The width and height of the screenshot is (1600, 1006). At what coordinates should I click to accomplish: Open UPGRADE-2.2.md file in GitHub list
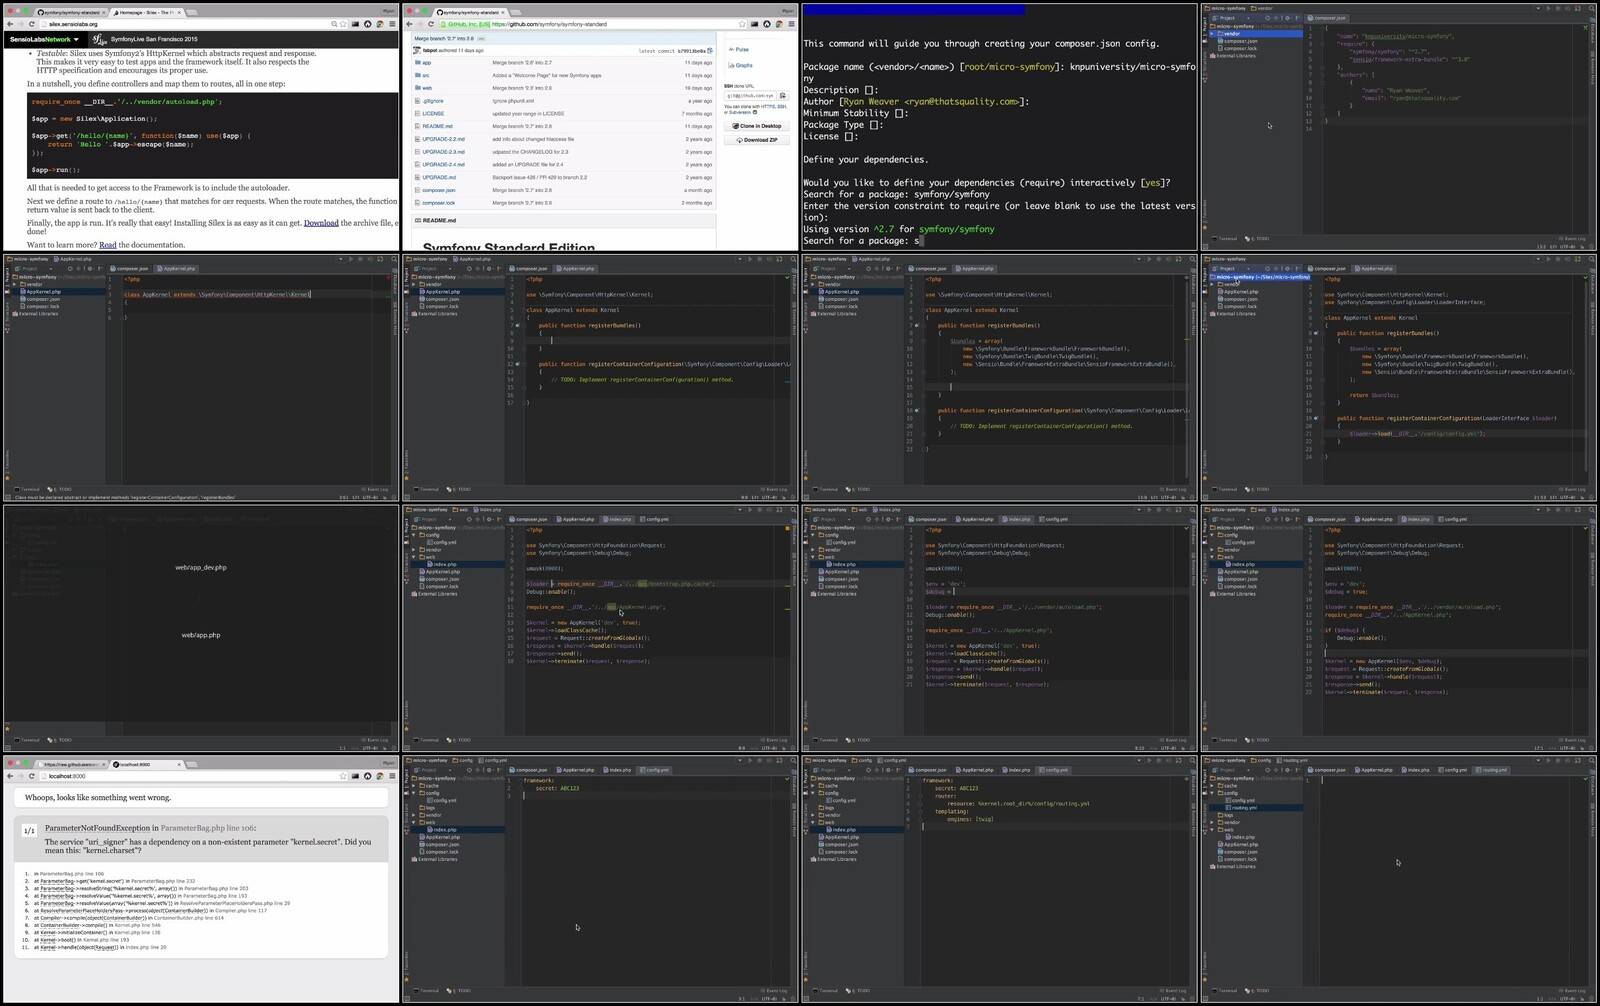tap(443, 139)
